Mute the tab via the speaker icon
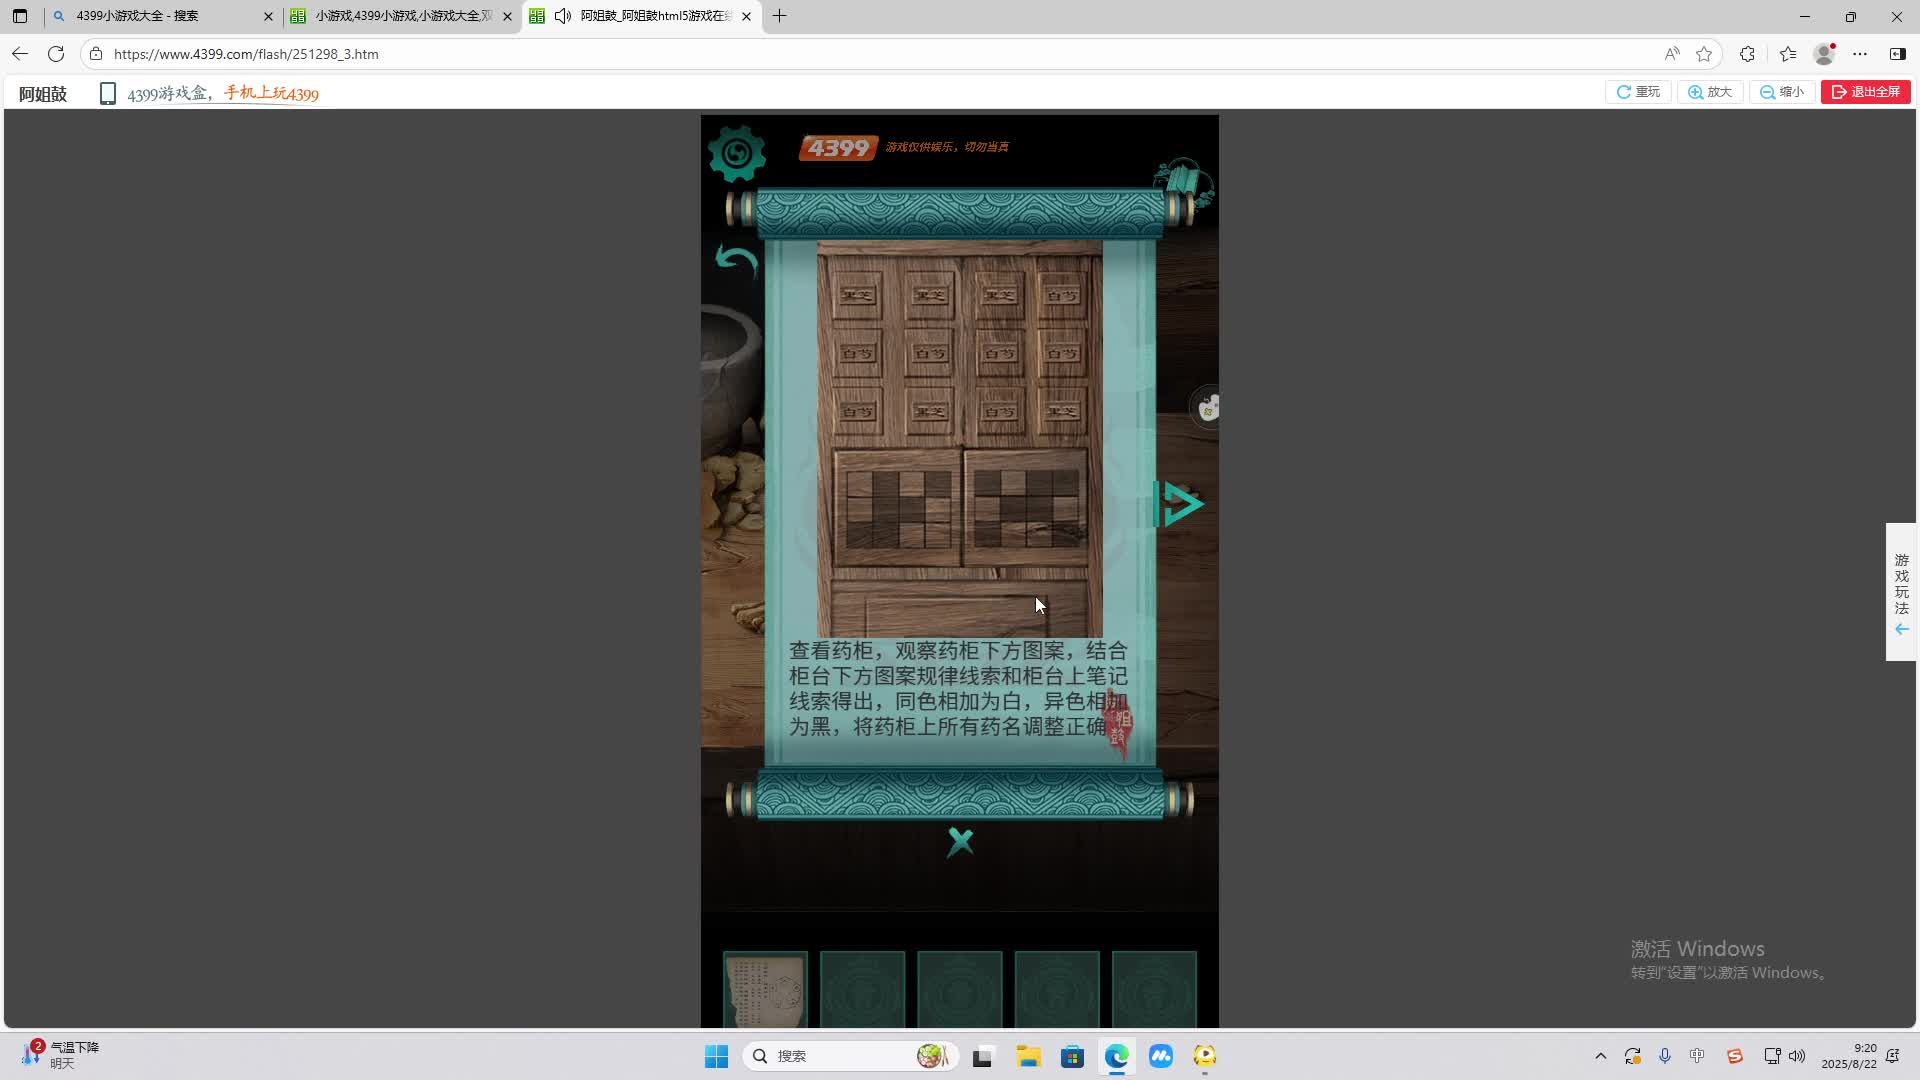Viewport: 1920px width, 1080px height. coord(563,16)
